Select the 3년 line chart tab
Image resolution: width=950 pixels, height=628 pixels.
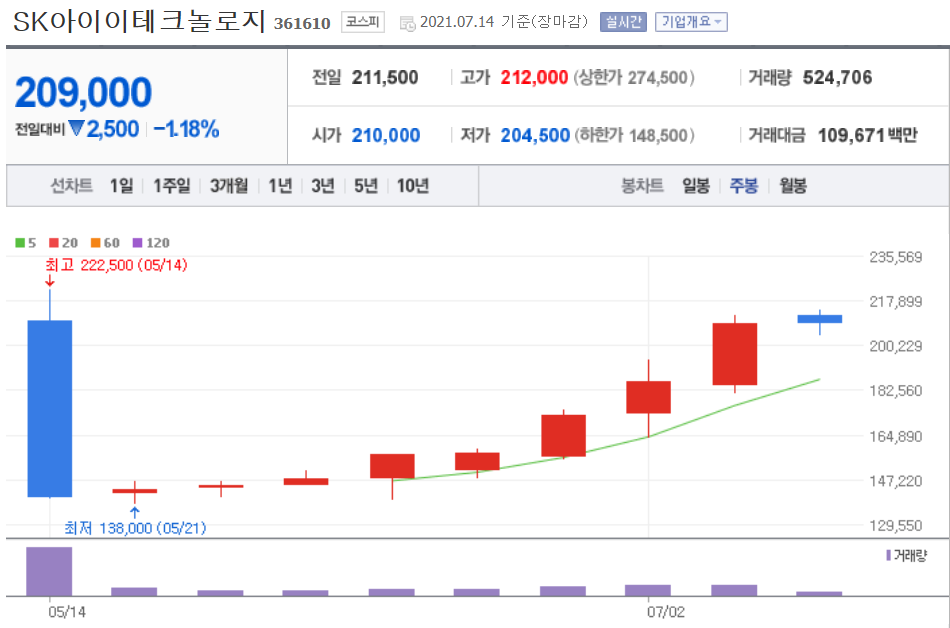point(322,185)
